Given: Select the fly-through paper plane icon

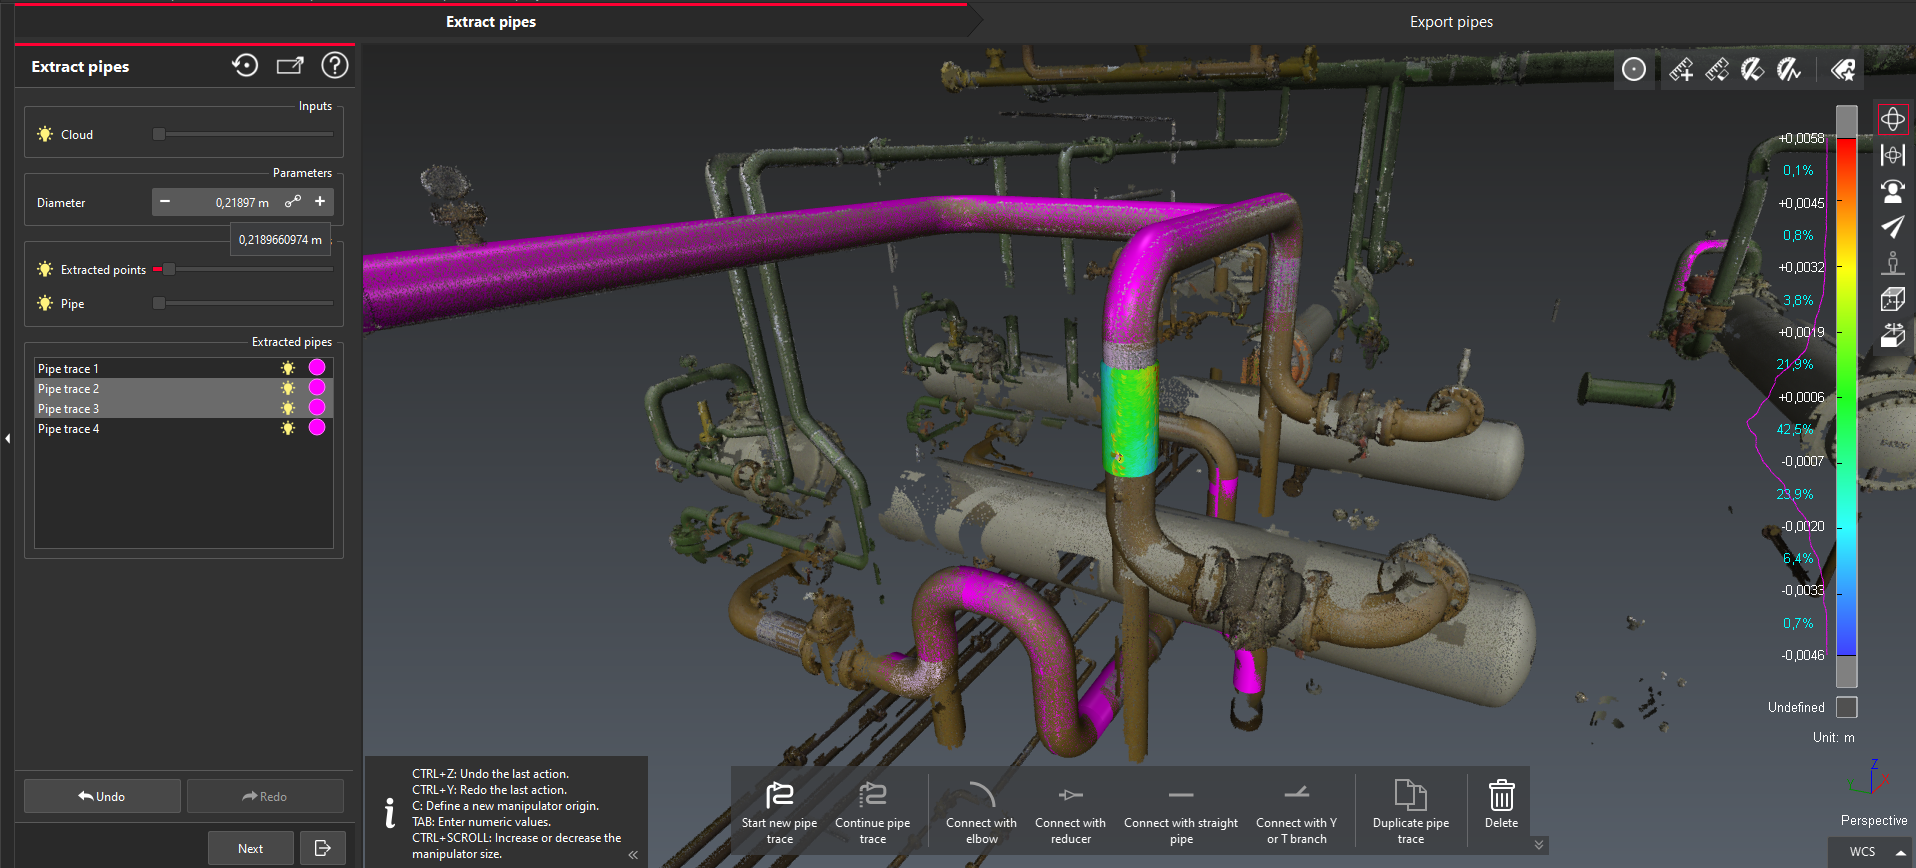Looking at the screenshot, I should pyautogui.click(x=1892, y=227).
